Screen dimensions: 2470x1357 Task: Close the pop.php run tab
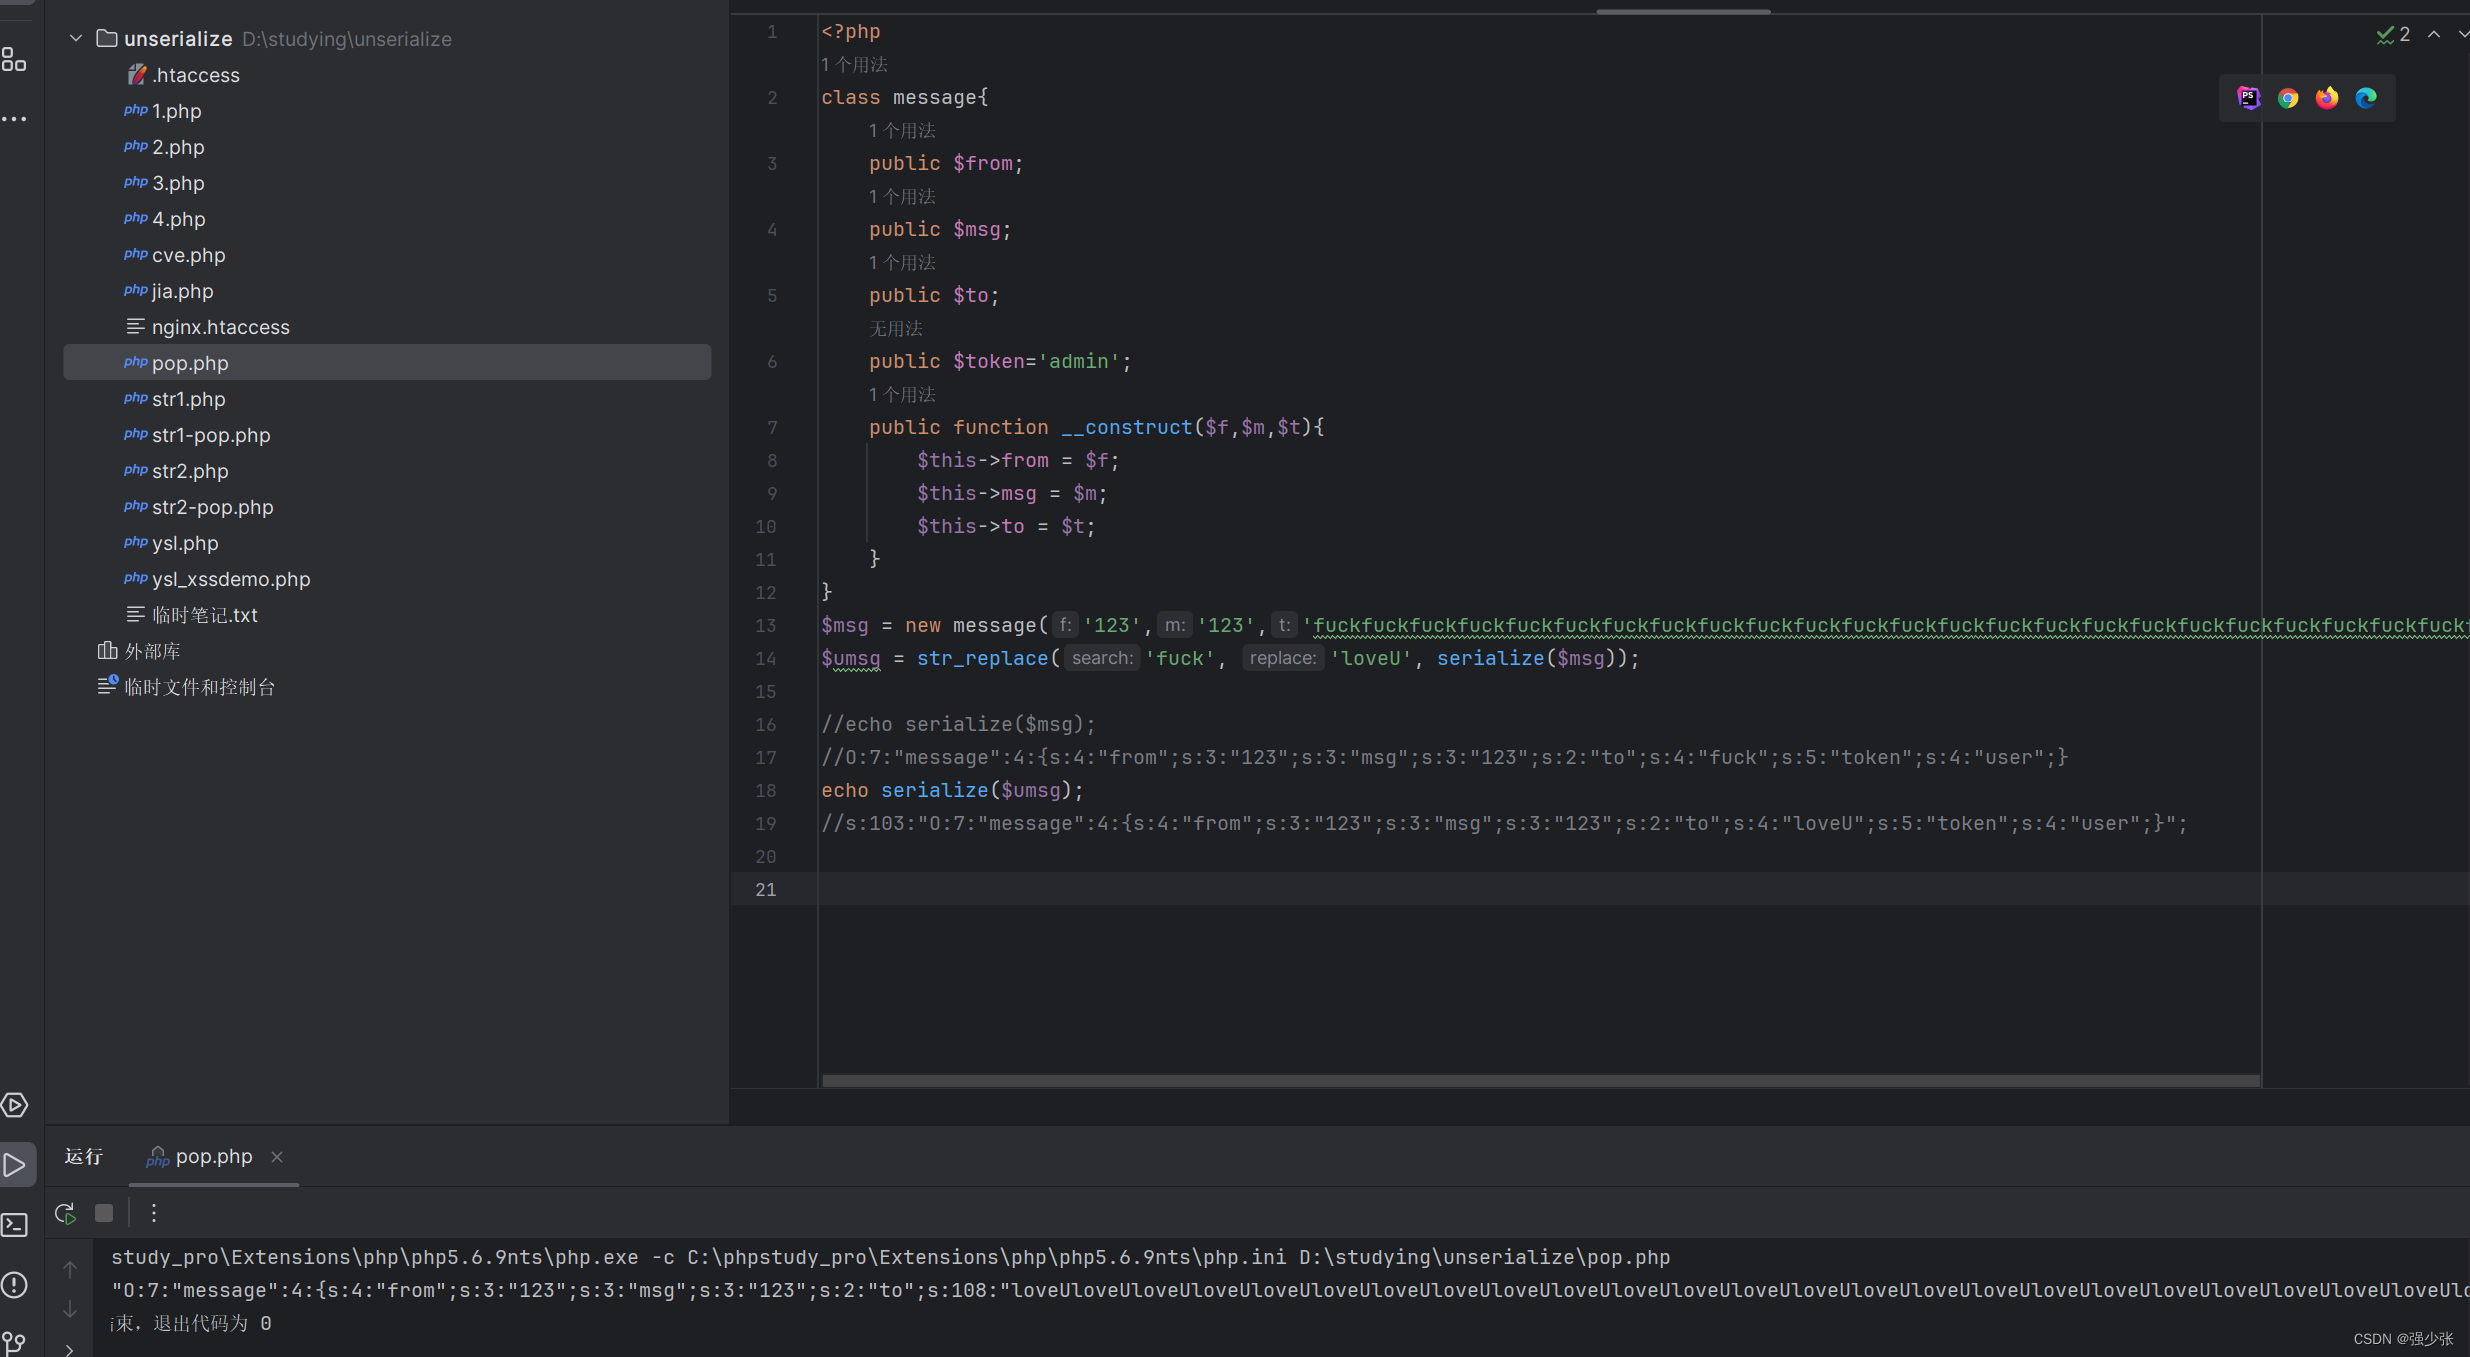click(277, 1157)
